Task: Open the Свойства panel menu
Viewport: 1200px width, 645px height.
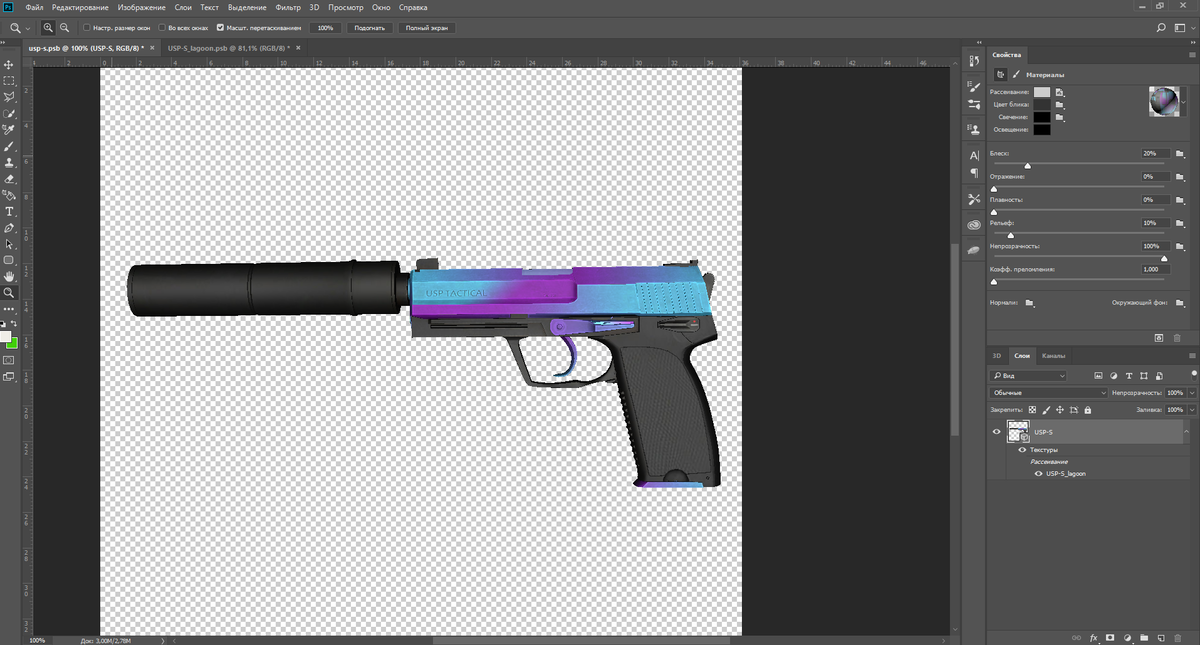Action: (1192, 53)
